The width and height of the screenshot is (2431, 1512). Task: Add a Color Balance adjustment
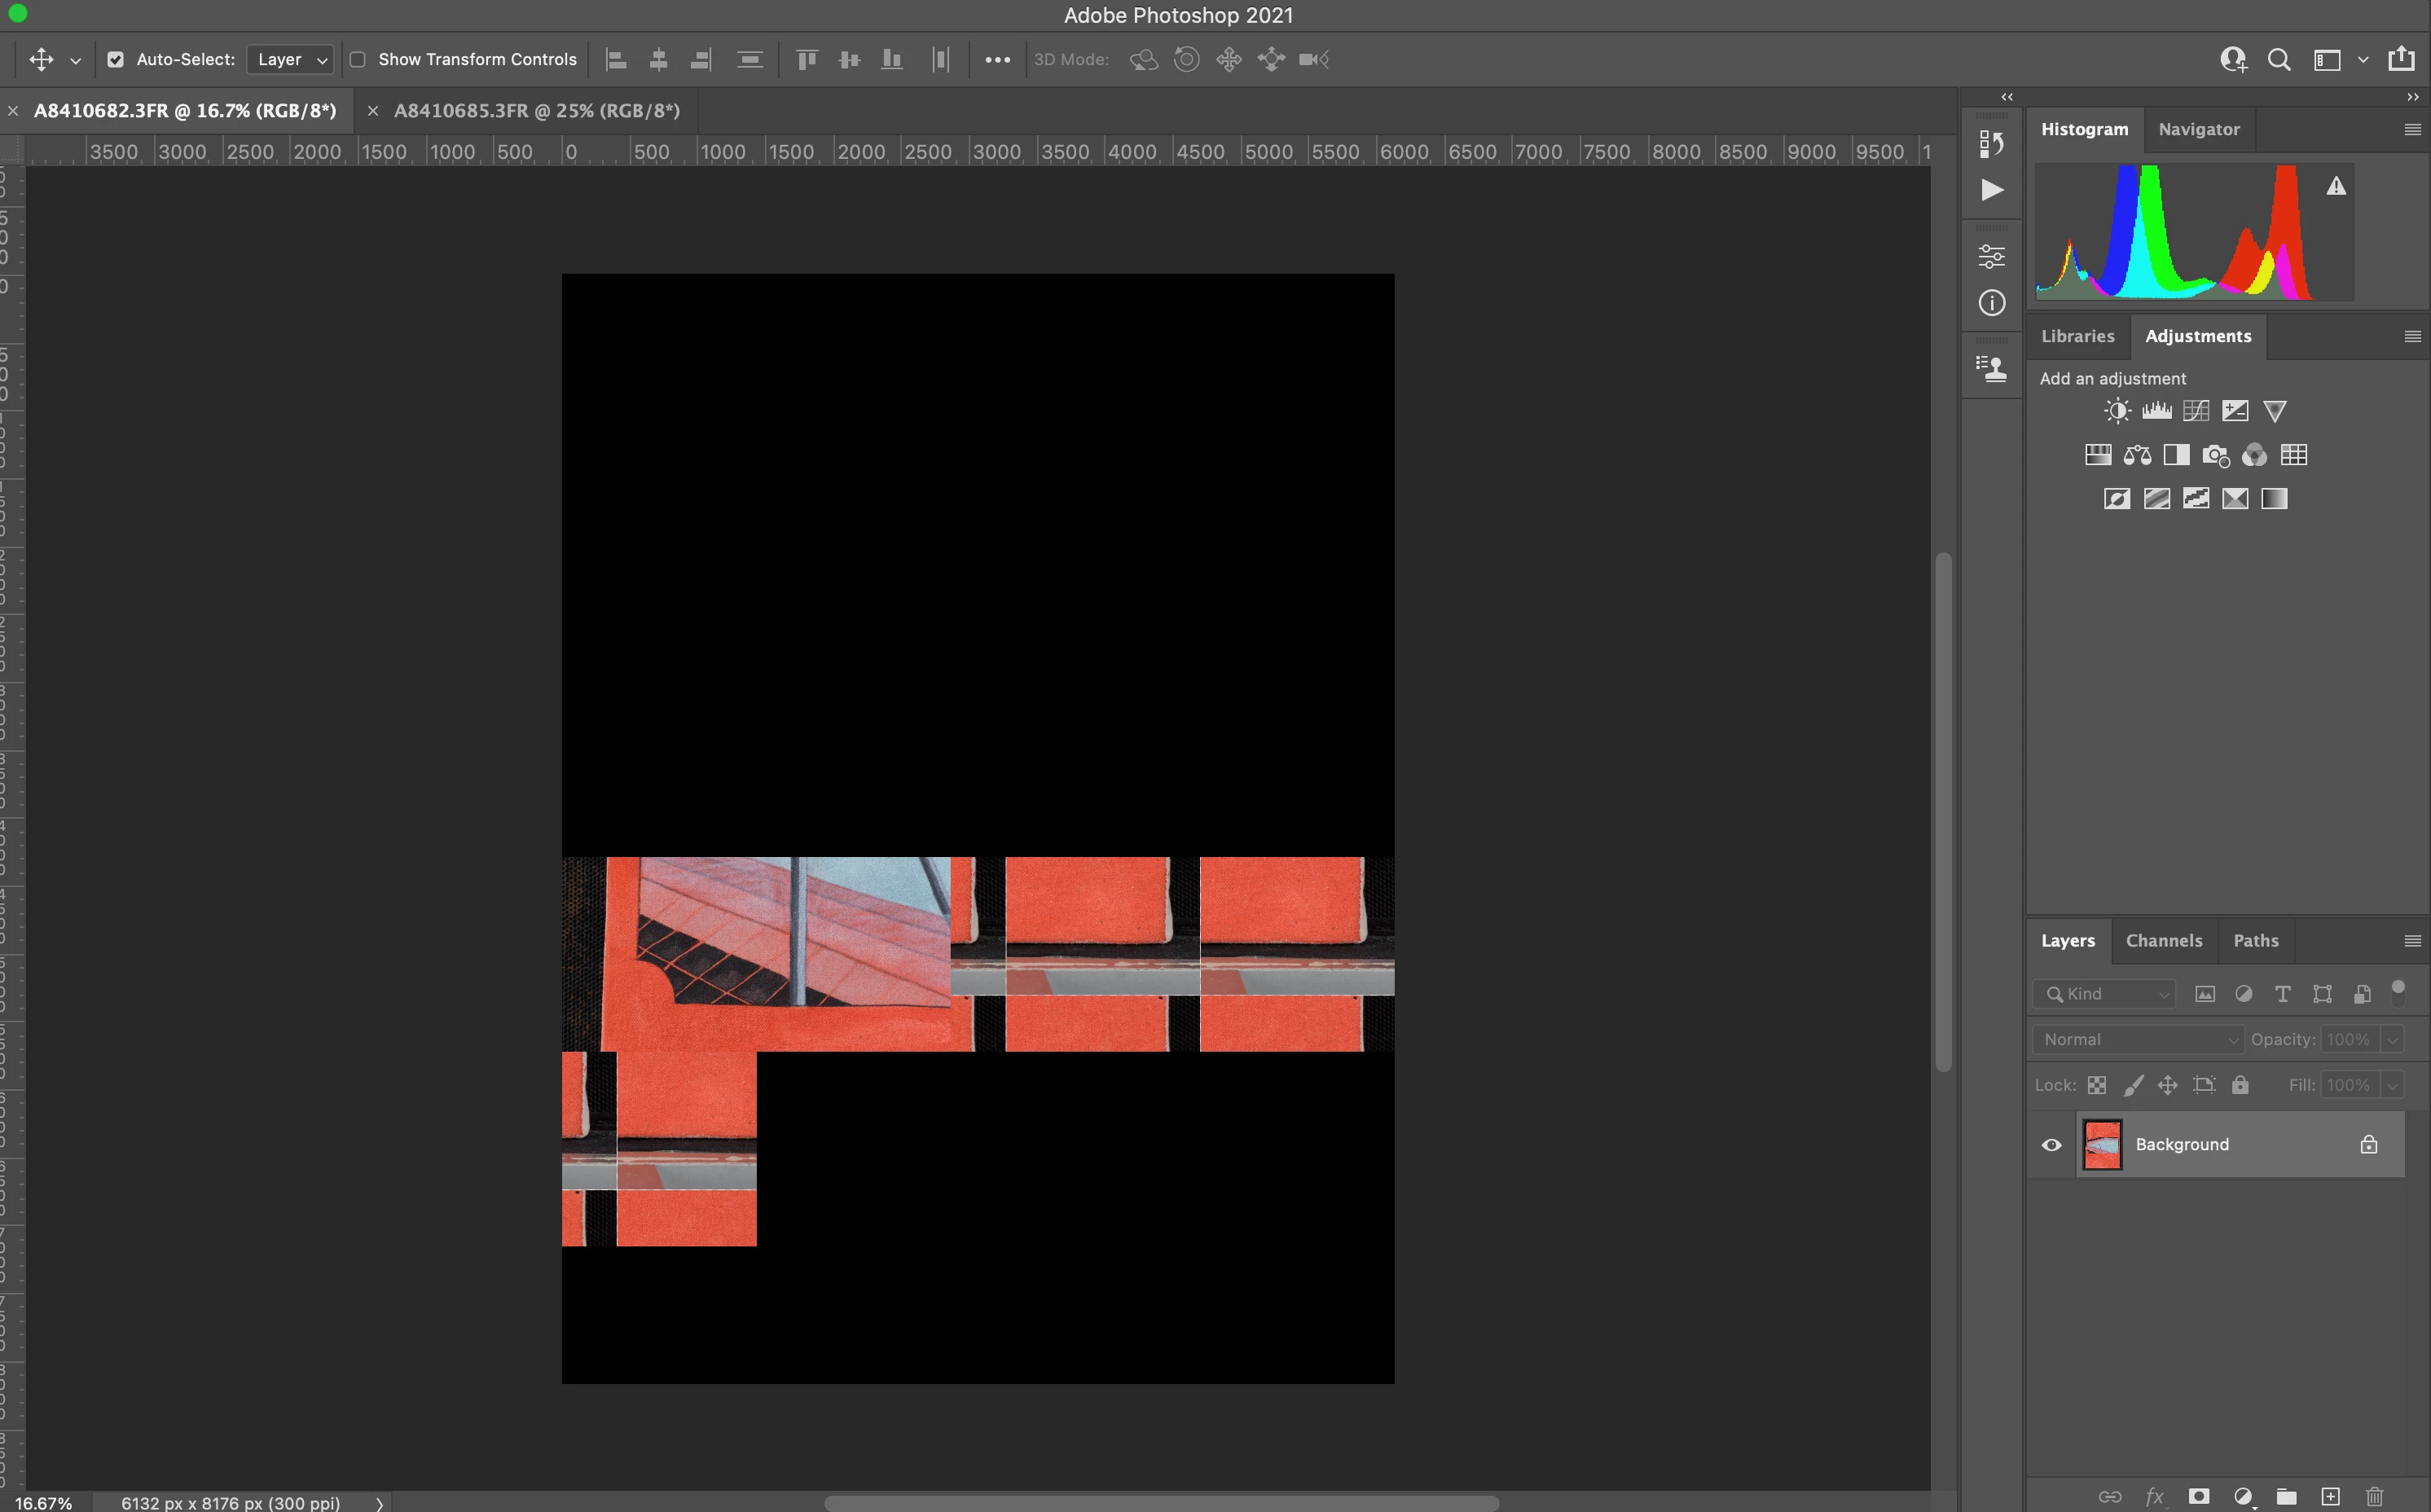(x=2137, y=455)
